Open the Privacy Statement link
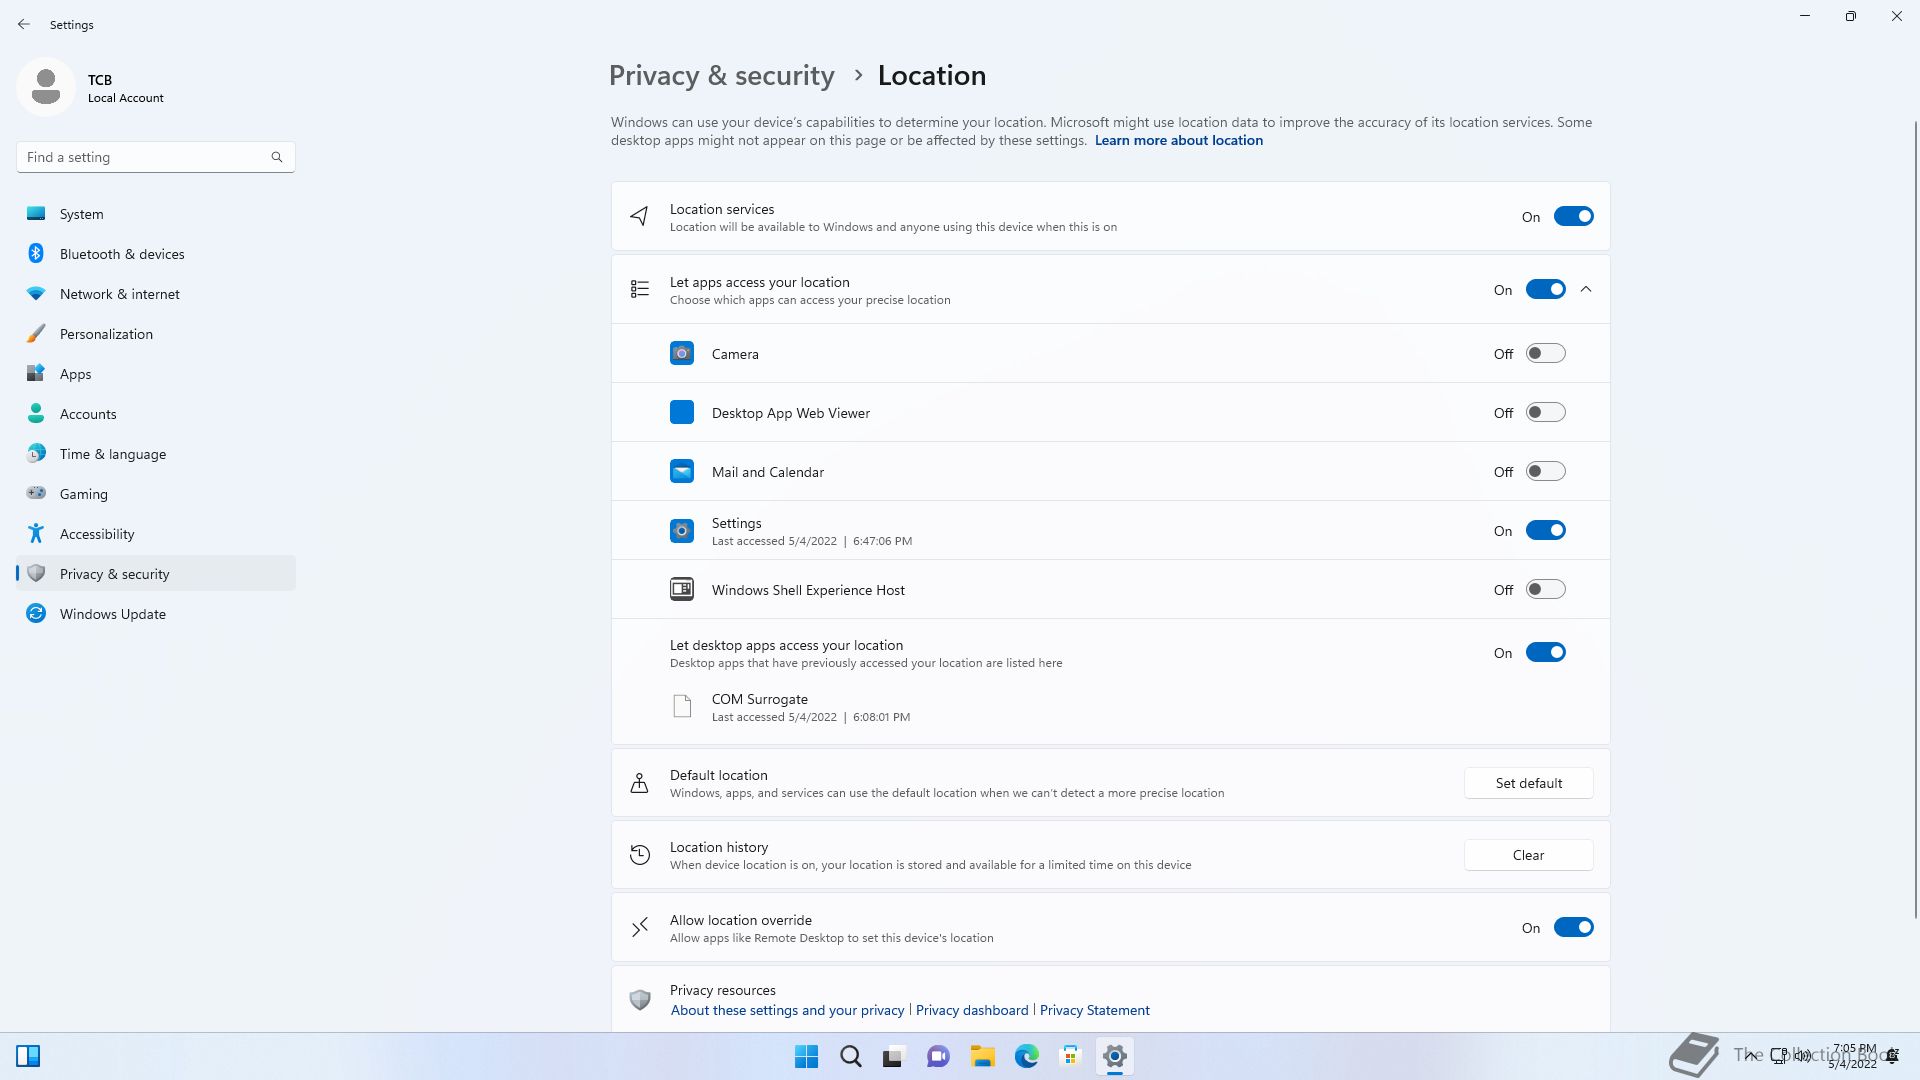The width and height of the screenshot is (1920, 1080). click(x=1094, y=1010)
